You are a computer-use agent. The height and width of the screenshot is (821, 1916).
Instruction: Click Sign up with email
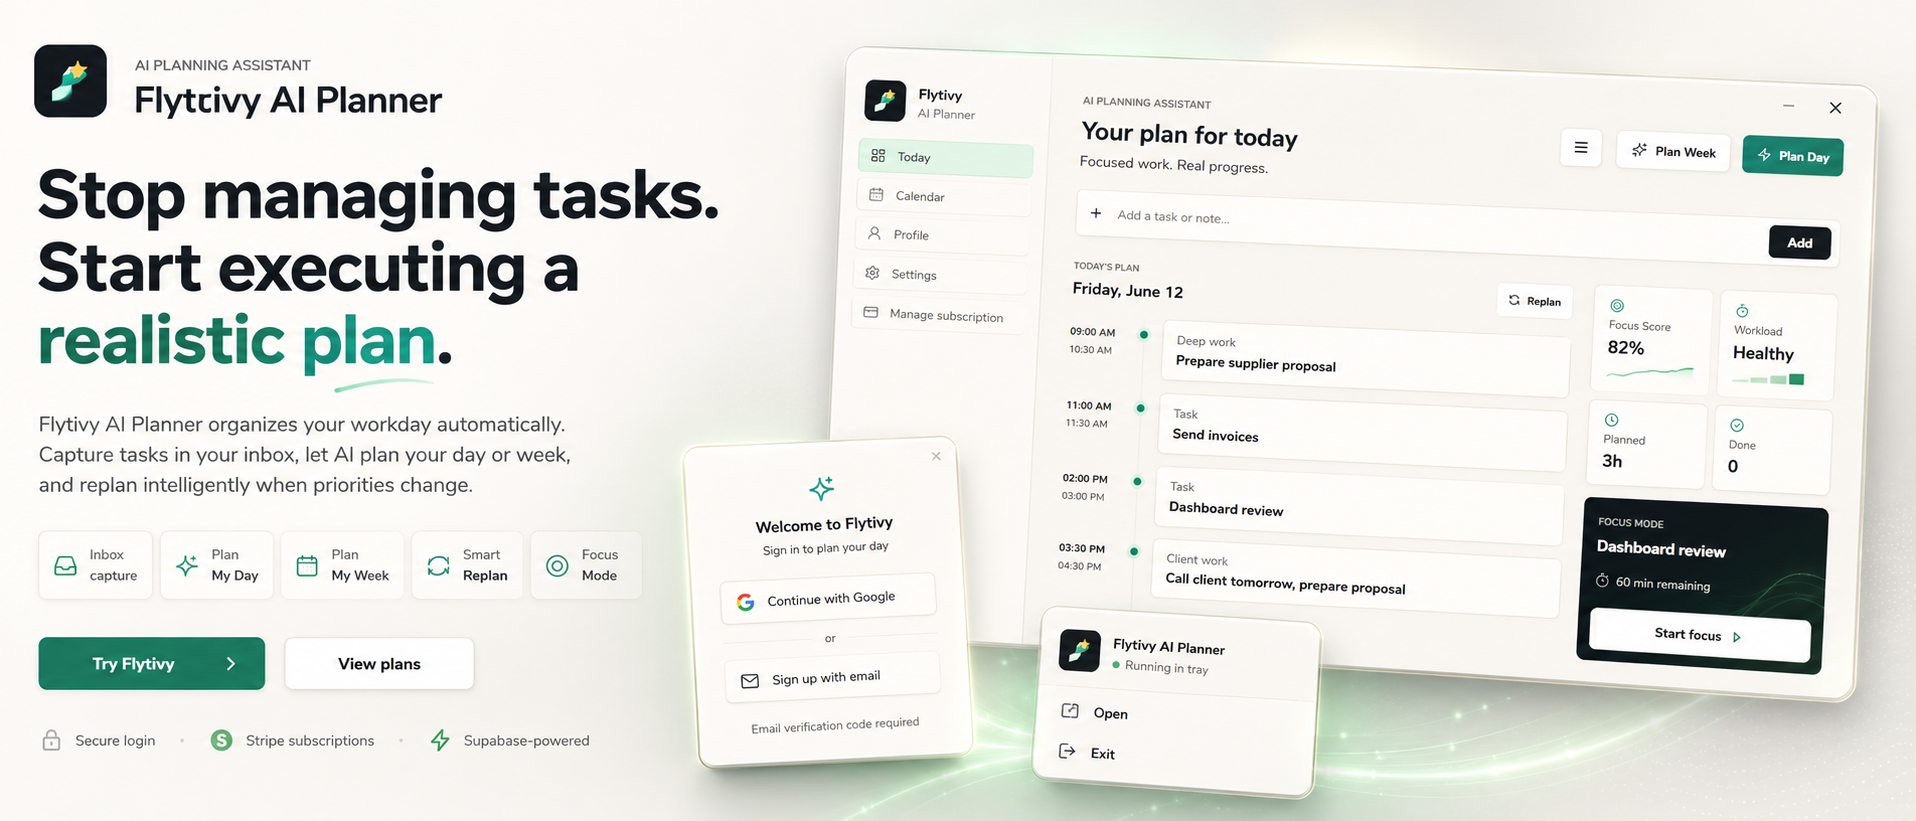(832, 678)
